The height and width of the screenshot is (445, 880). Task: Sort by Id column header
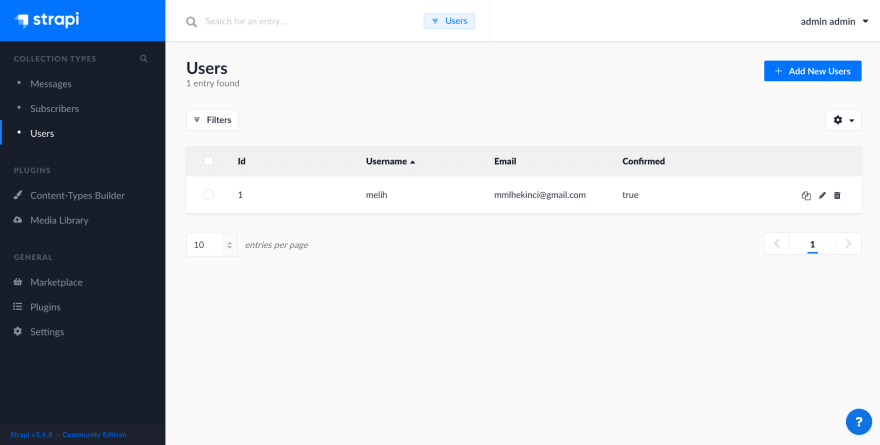tap(241, 161)
